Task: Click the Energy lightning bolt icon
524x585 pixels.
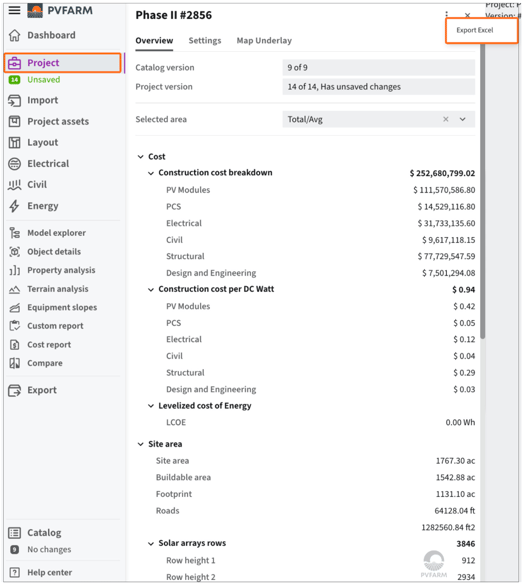Action: pos(15,206)
